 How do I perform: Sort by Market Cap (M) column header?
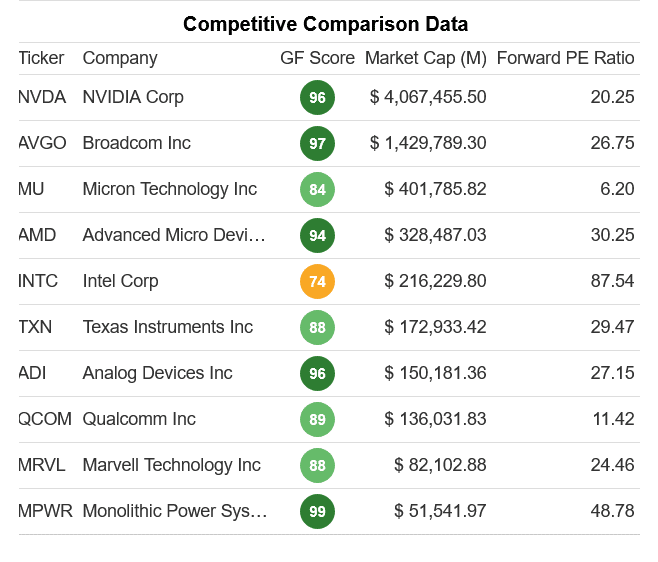(425, 58)
